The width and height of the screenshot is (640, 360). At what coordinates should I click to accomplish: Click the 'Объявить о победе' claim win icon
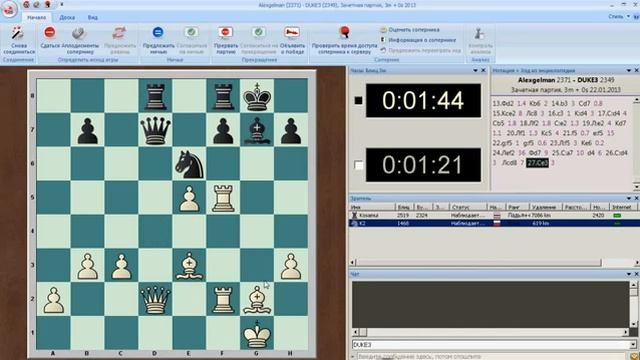point(292,32)
